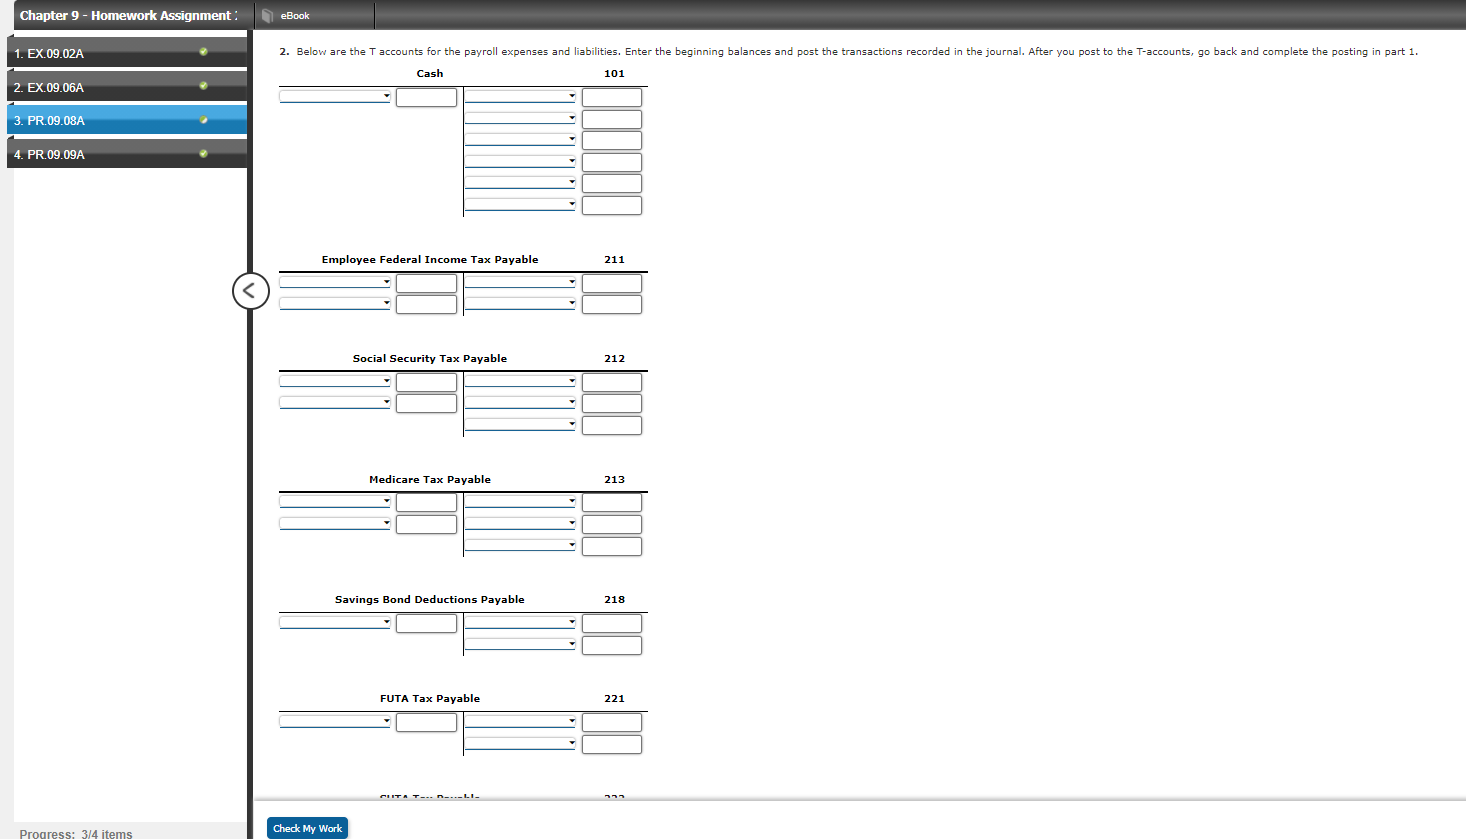Open first credit dropdown in Employee Federal Income Tax Payable

pos(520,282)
